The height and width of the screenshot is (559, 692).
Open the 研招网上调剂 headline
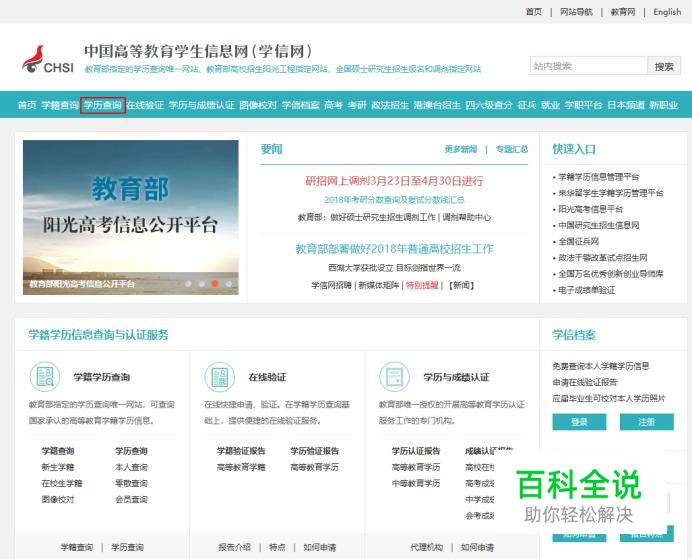[x=394, y=181]
